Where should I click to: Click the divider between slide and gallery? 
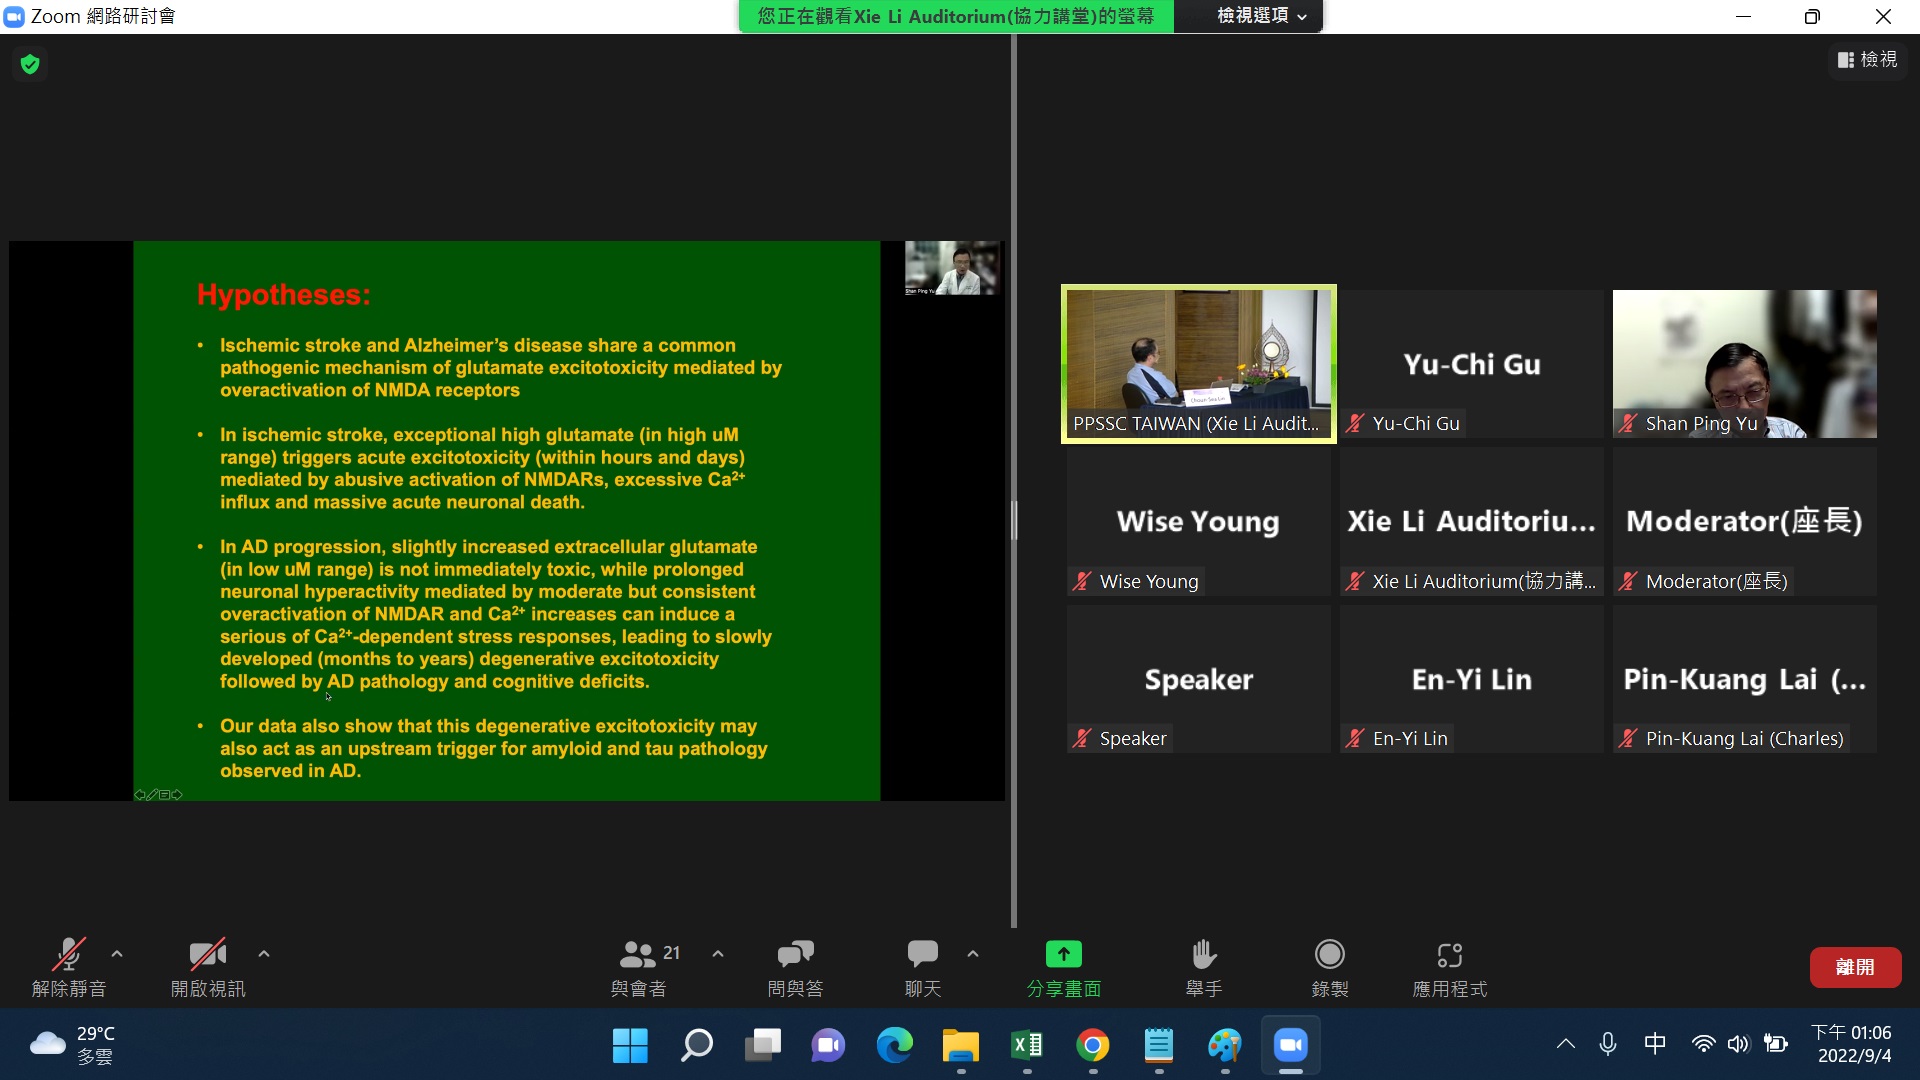(x=1014, y=520)
